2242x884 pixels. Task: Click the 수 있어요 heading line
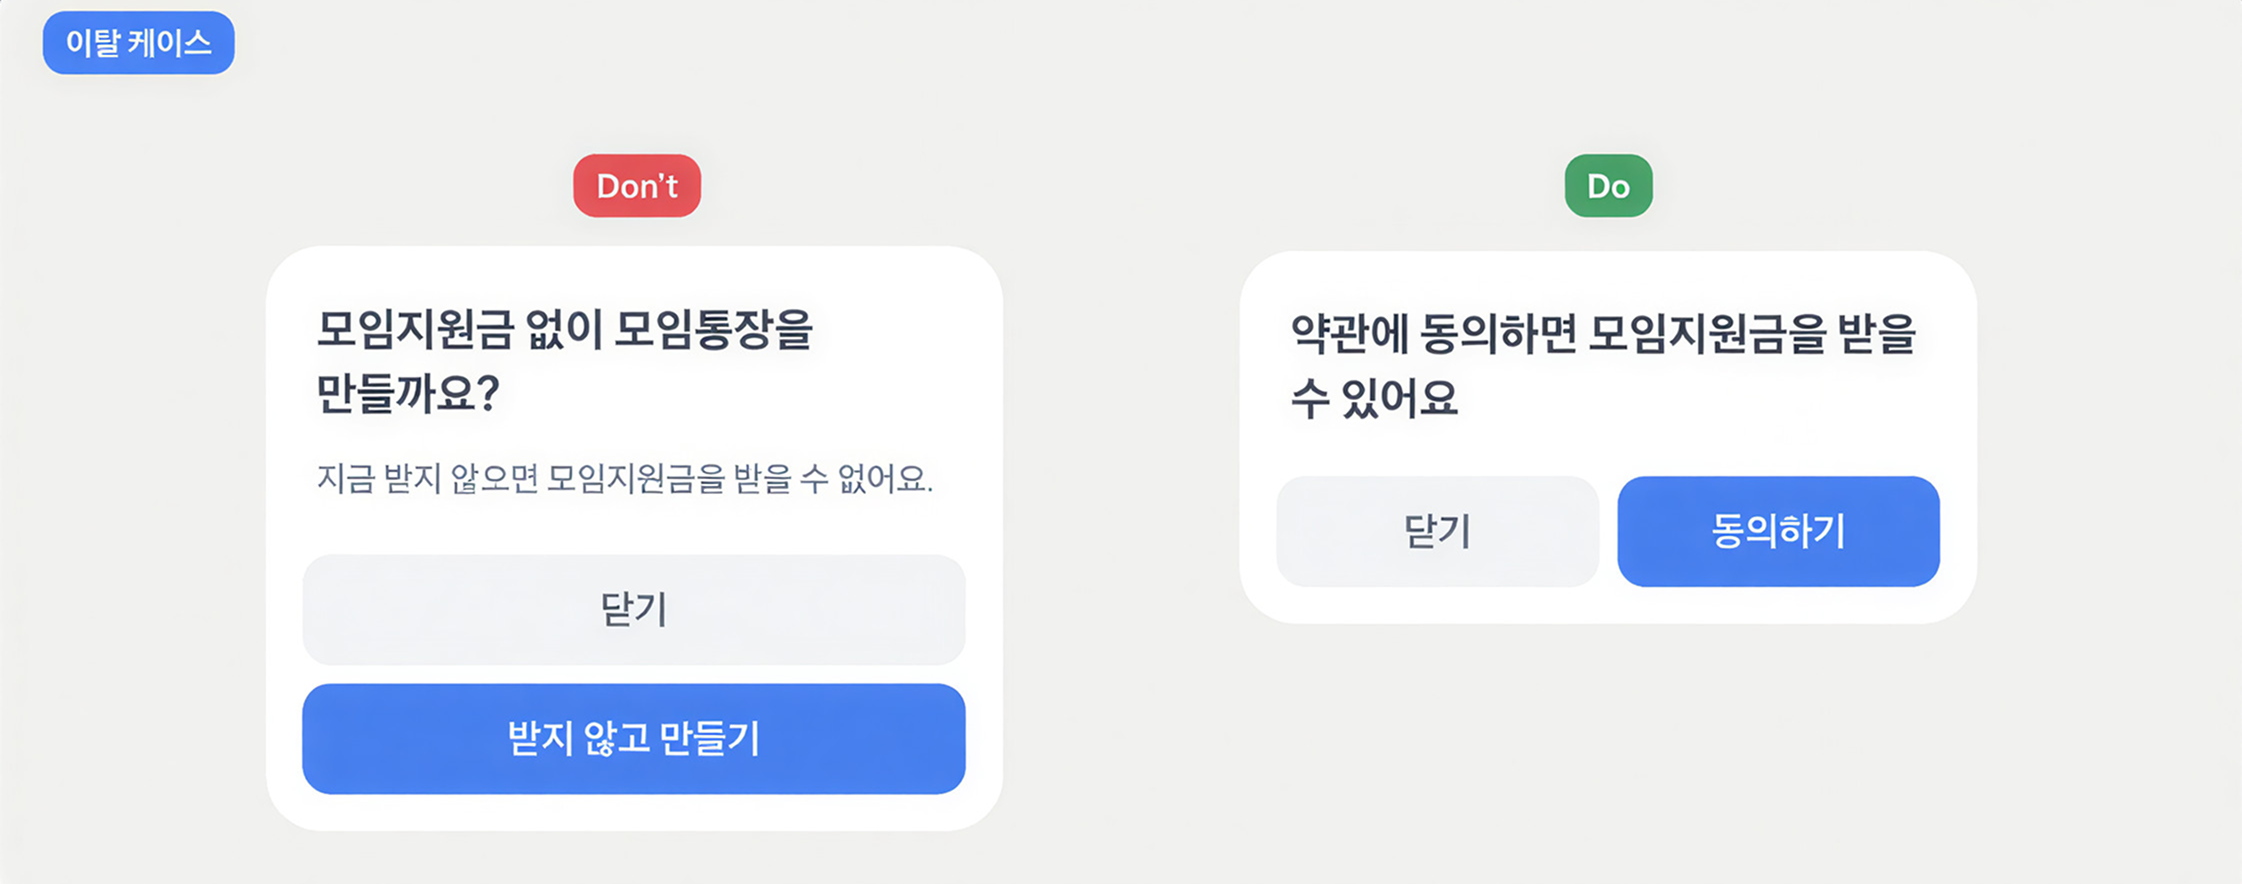(x=1374, y=399)
